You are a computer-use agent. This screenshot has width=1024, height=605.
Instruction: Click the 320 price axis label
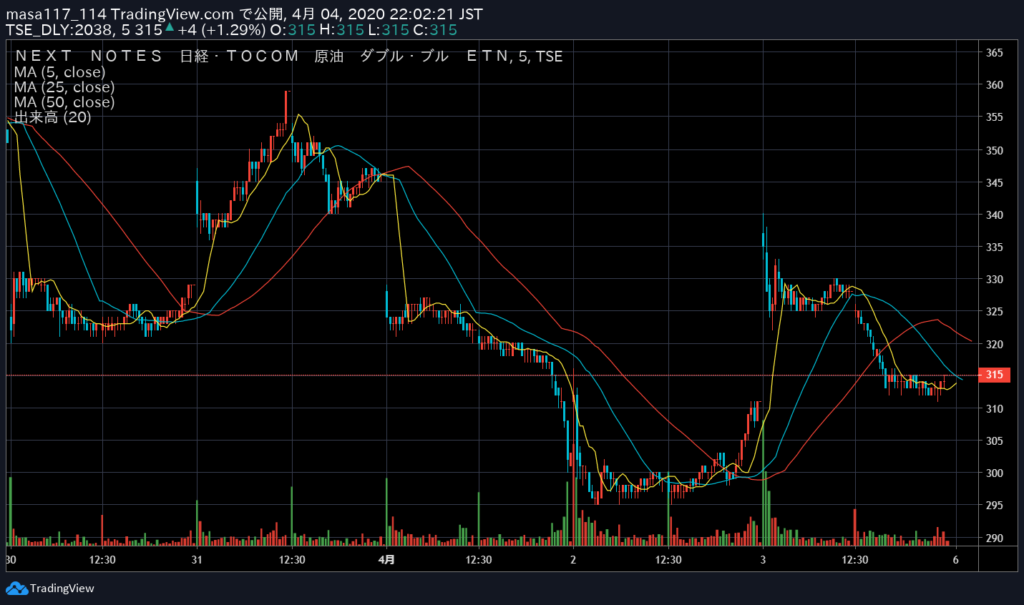click(x=994, y=344)
